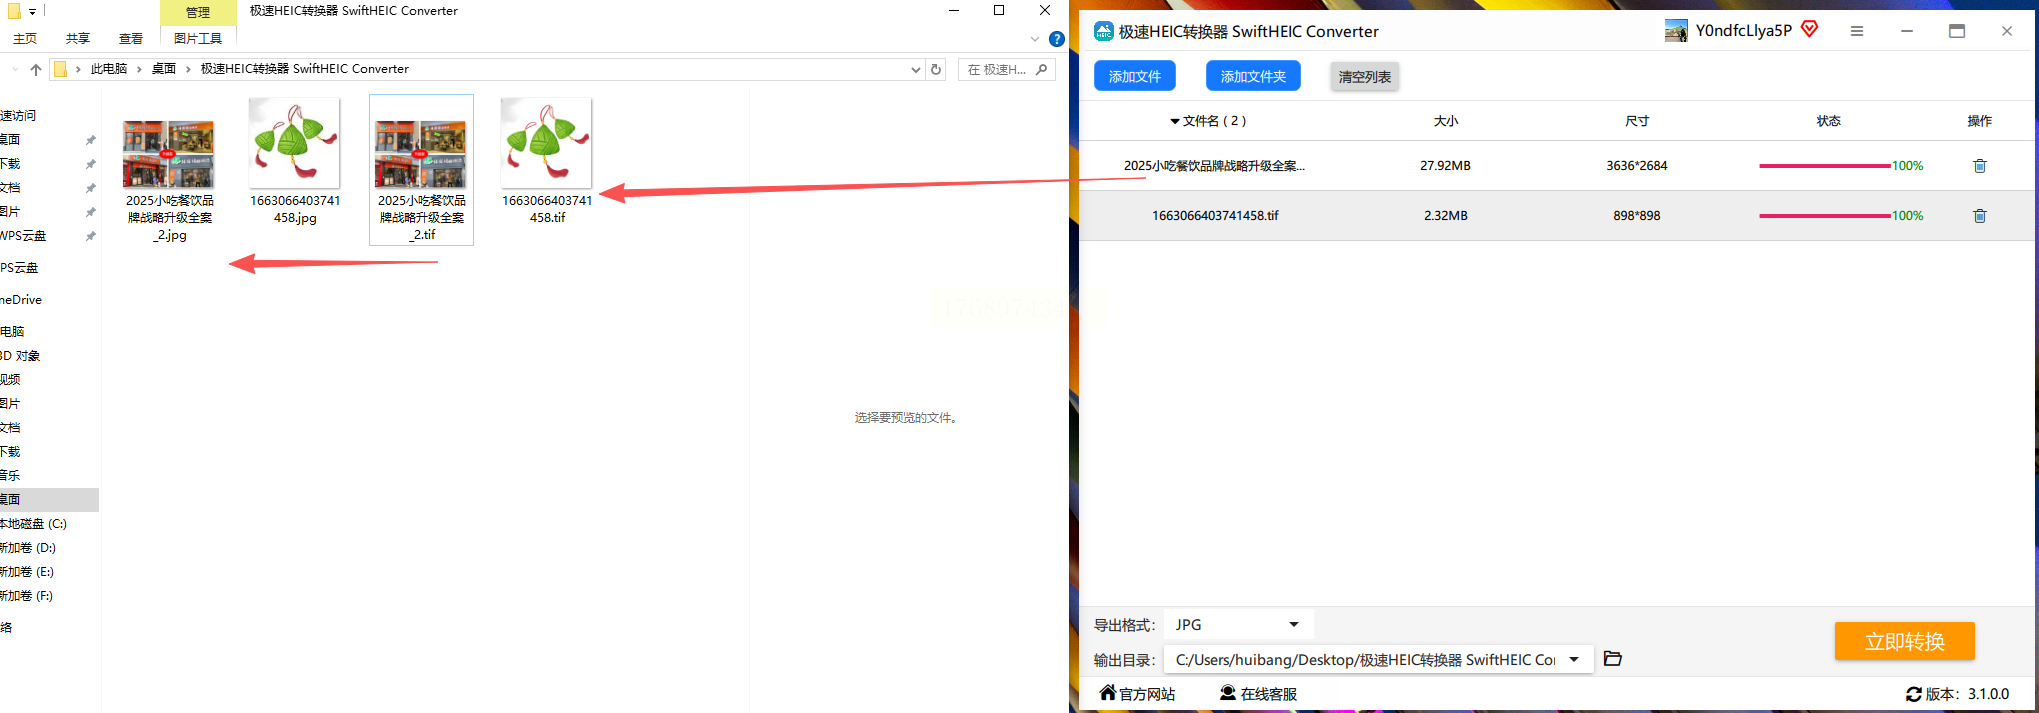Select 新加卷 (E:) in navigation pane

click(27, 572)
